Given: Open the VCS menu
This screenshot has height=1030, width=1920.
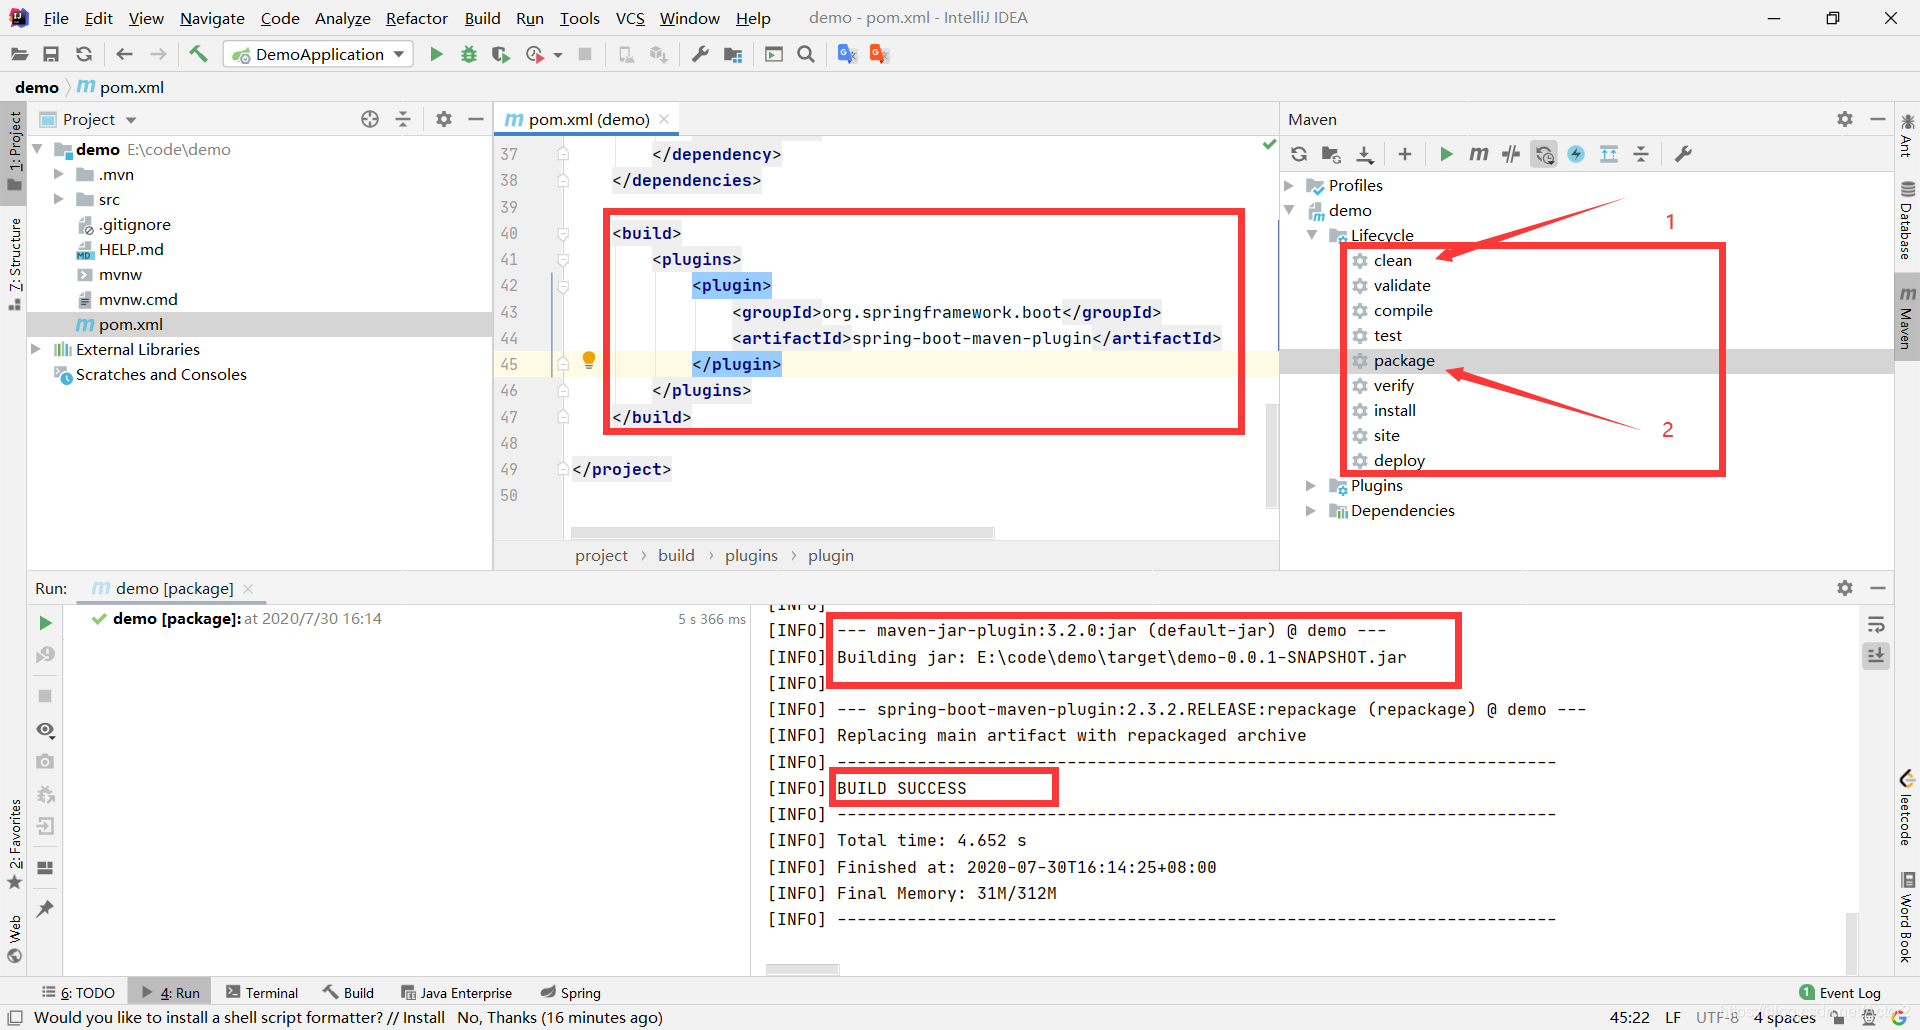Looking at the screenshot, I should [x=630, y=18].
